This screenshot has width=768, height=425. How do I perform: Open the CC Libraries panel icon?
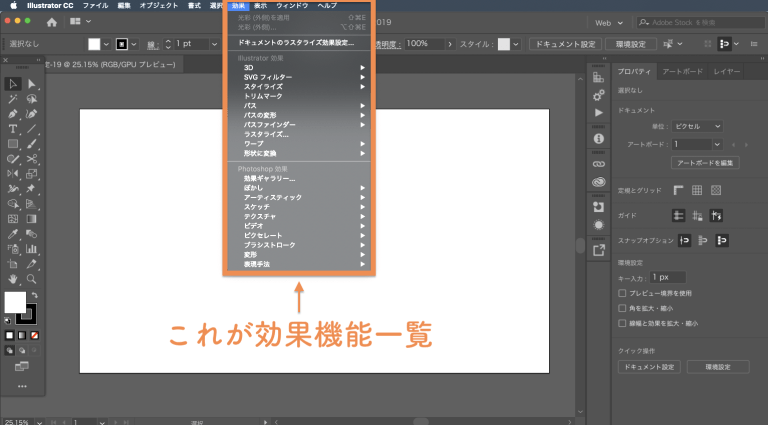click(x=599, y=182)
